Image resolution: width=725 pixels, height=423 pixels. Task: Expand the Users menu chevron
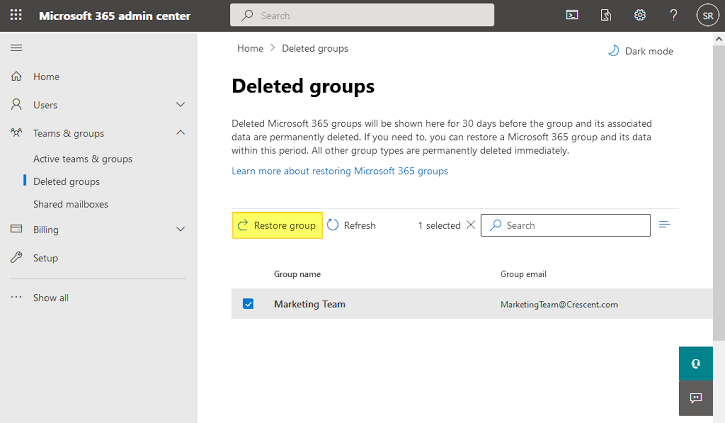point(181,105)
